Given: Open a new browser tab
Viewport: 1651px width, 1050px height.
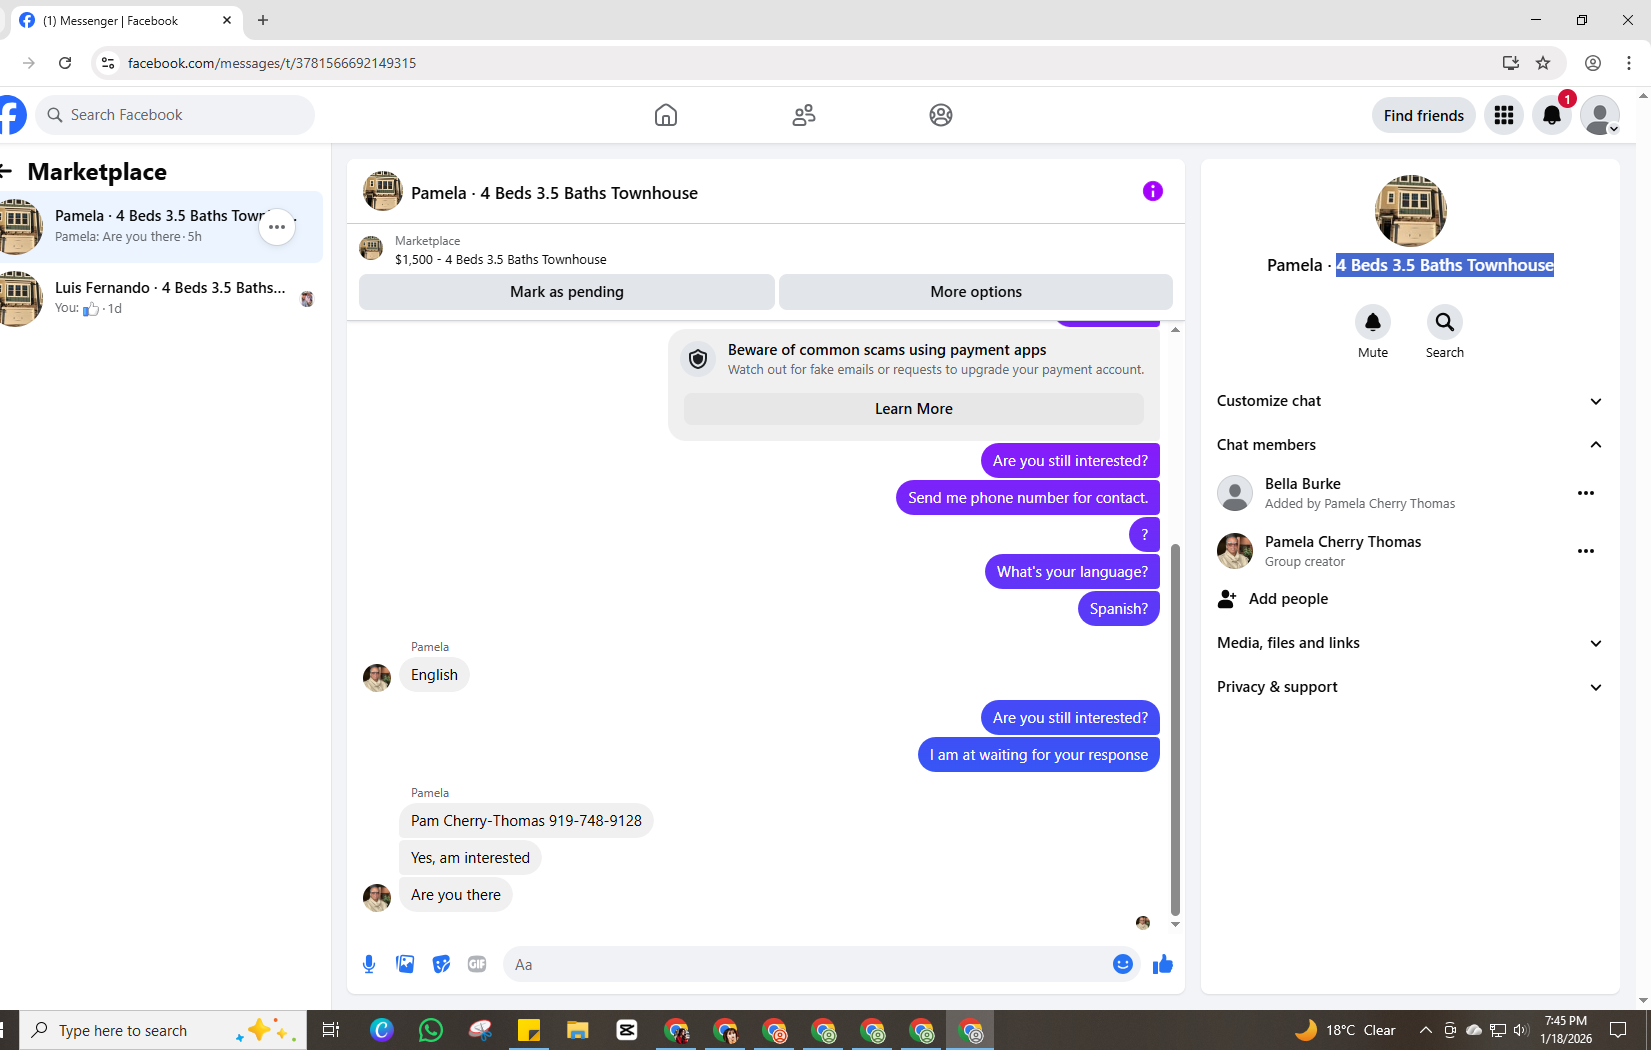Looking at the screenshot, I should coord(263,20).
